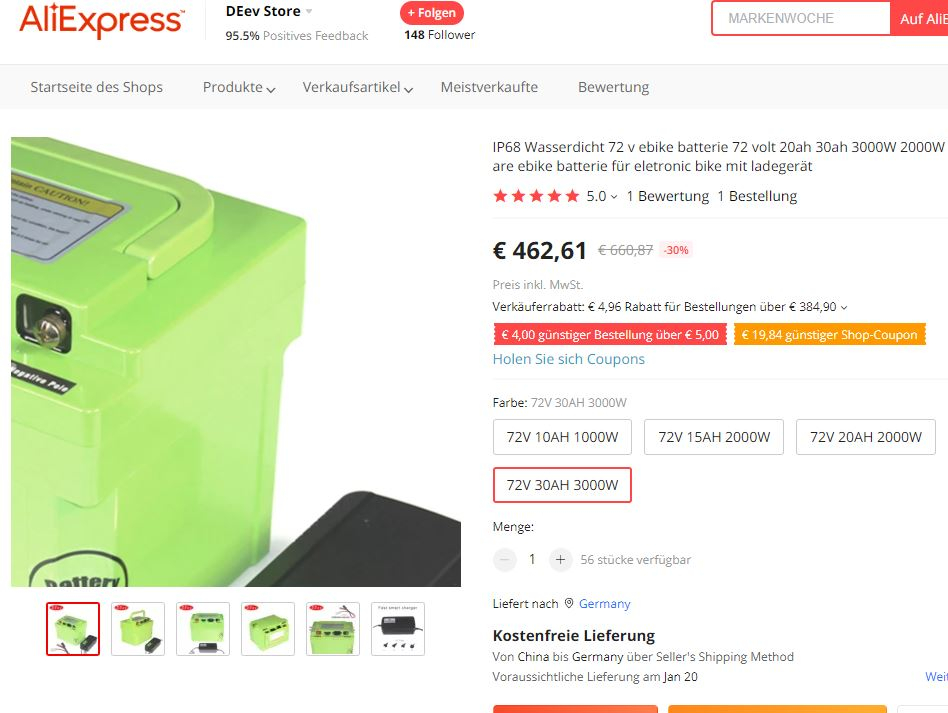Click the location pin icon near Germany

point(568,604)
